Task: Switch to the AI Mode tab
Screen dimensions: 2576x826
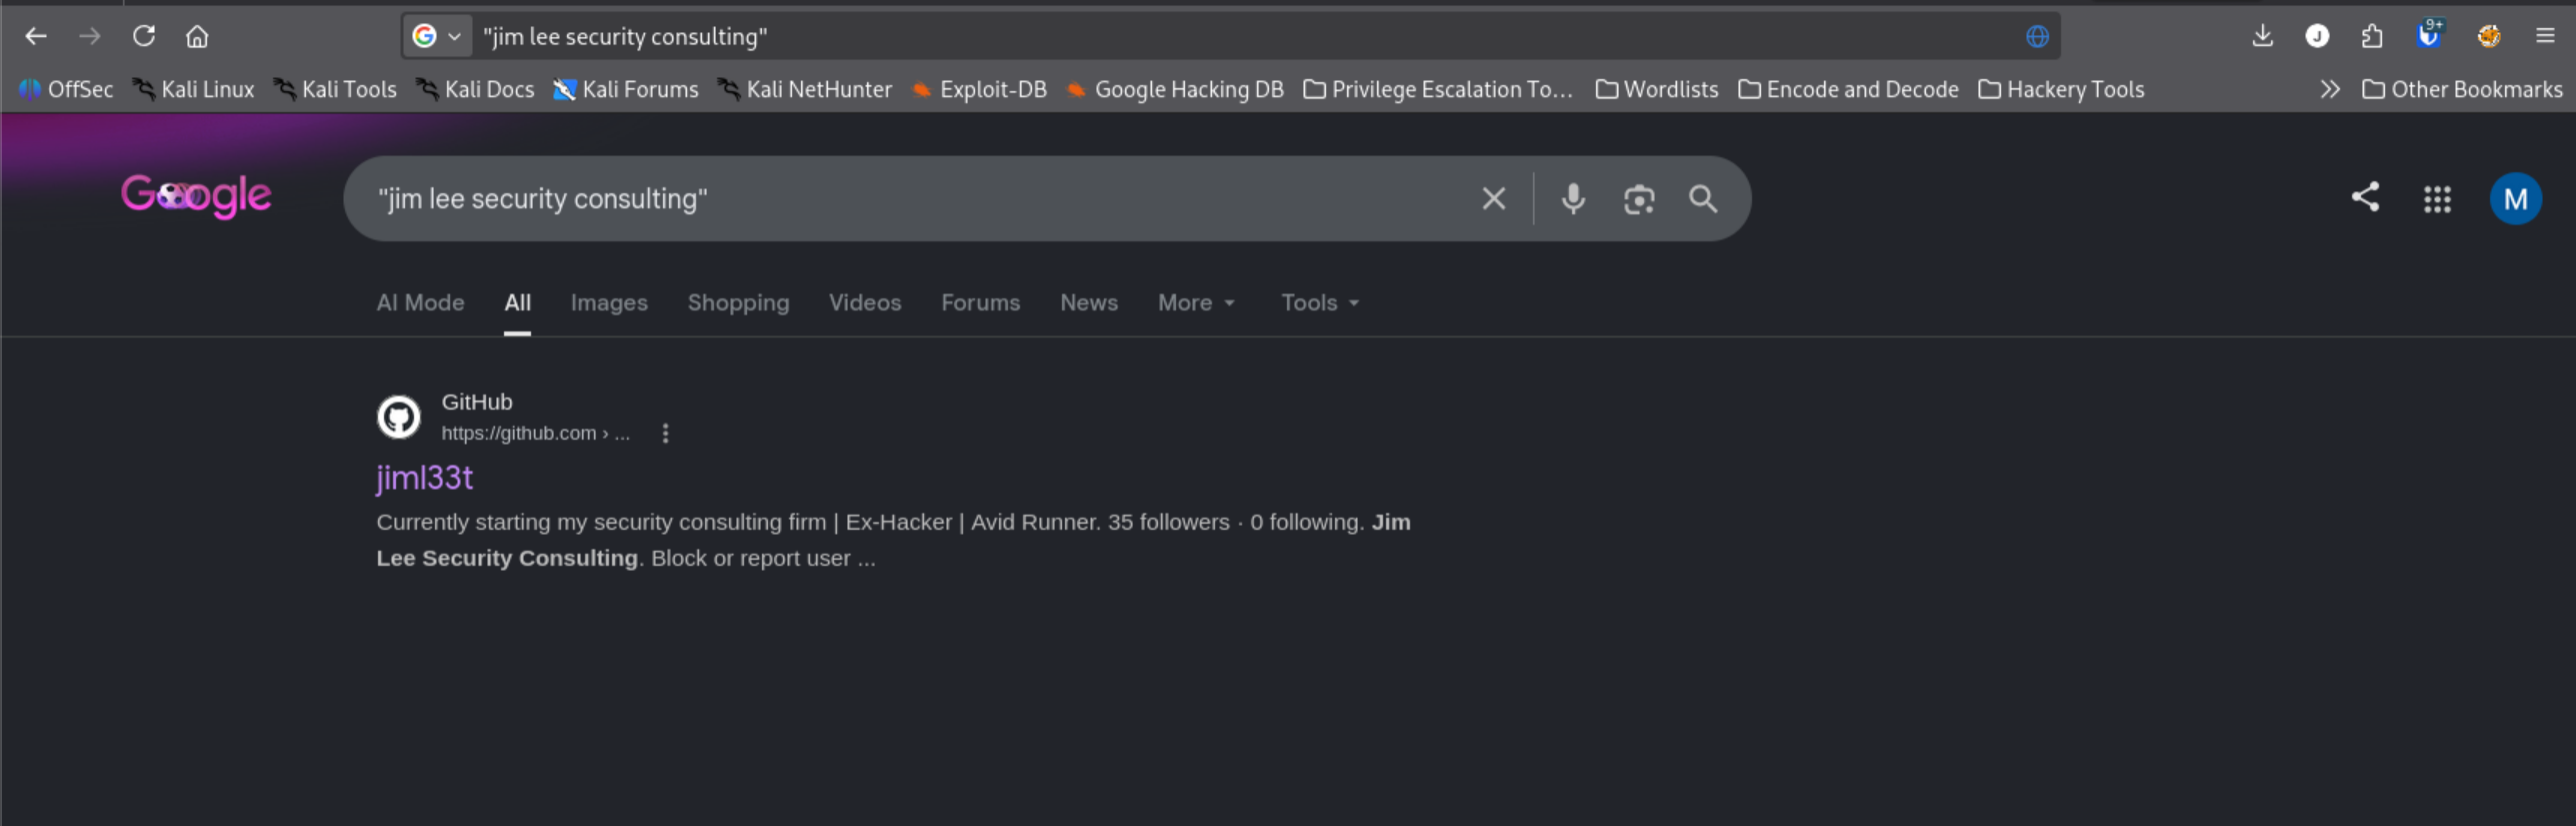Action: 420,303
